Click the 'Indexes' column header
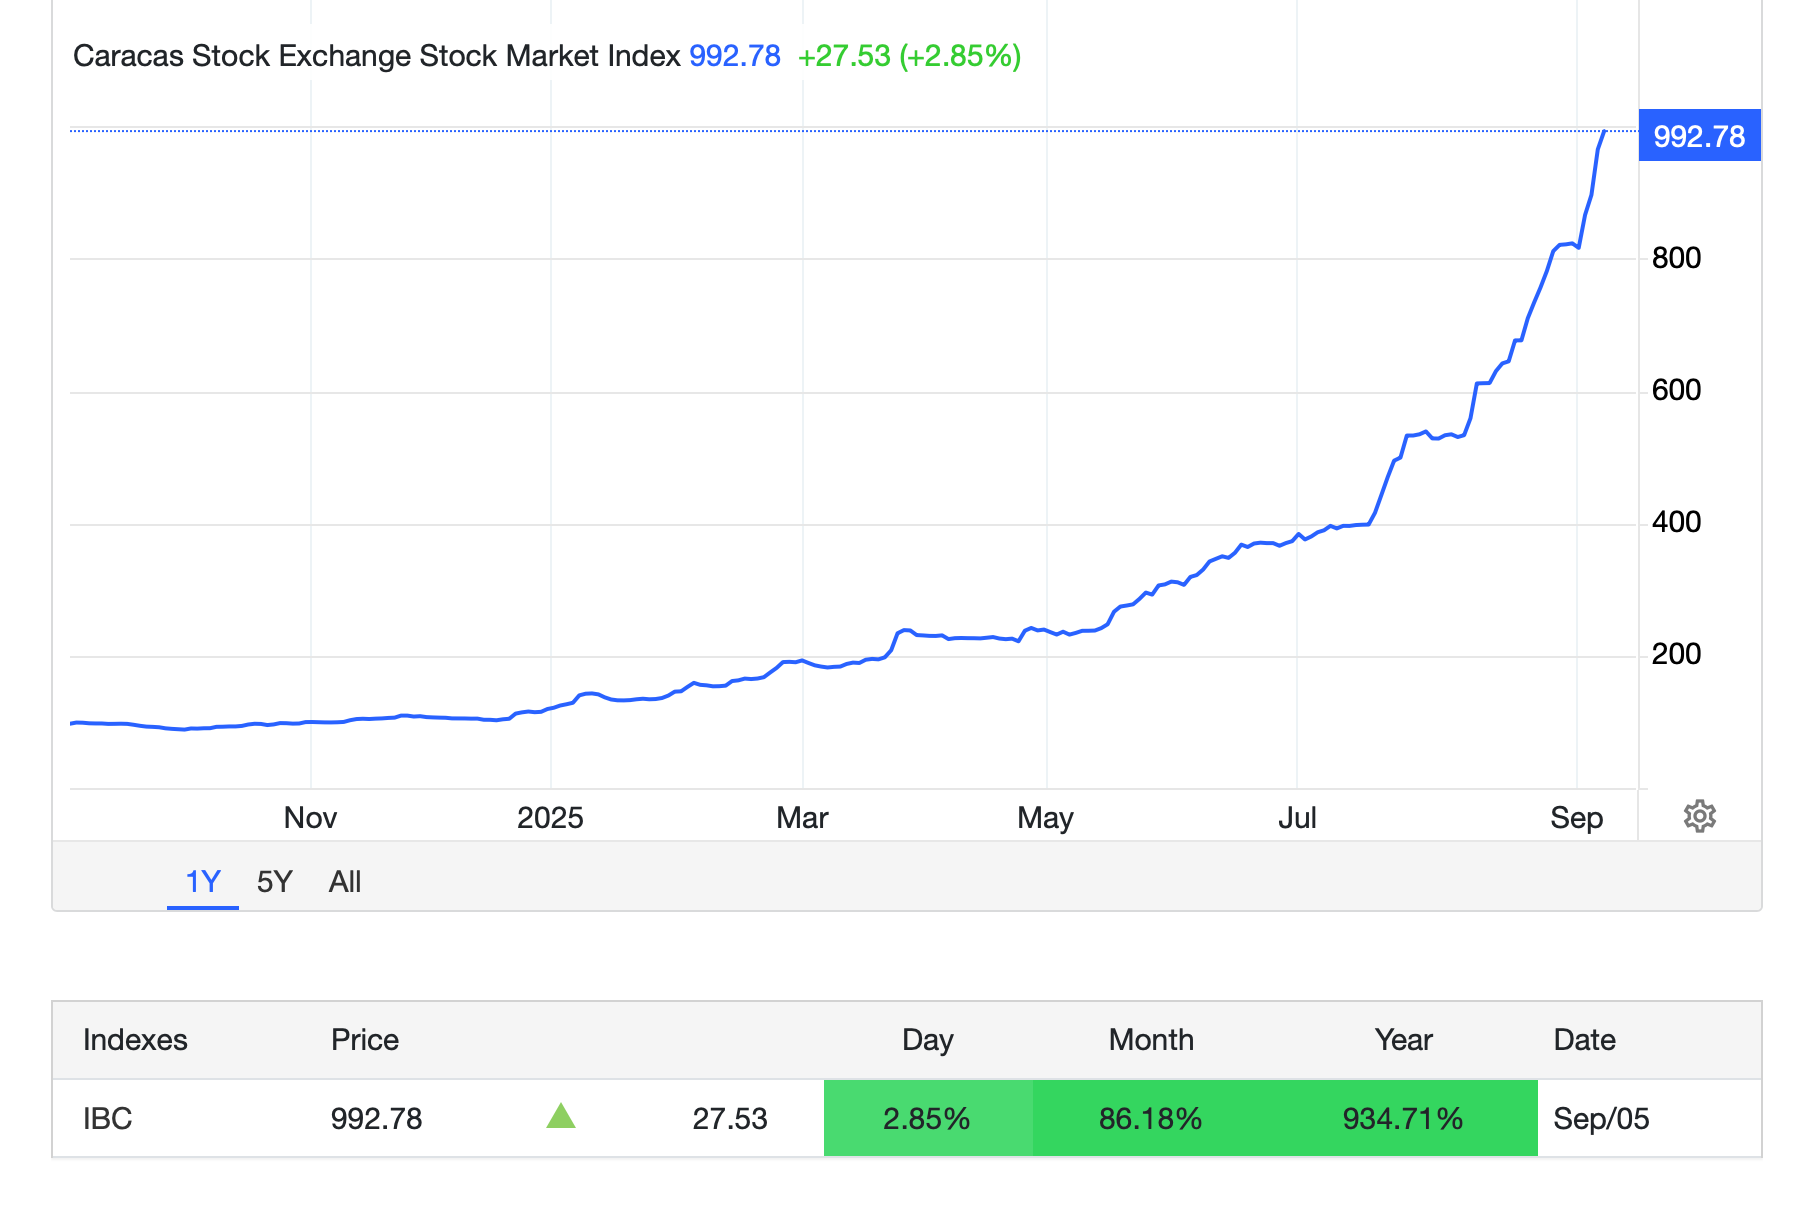Image resolution: width=1810 pixels, height=1226 pixels. [135, 1039]
